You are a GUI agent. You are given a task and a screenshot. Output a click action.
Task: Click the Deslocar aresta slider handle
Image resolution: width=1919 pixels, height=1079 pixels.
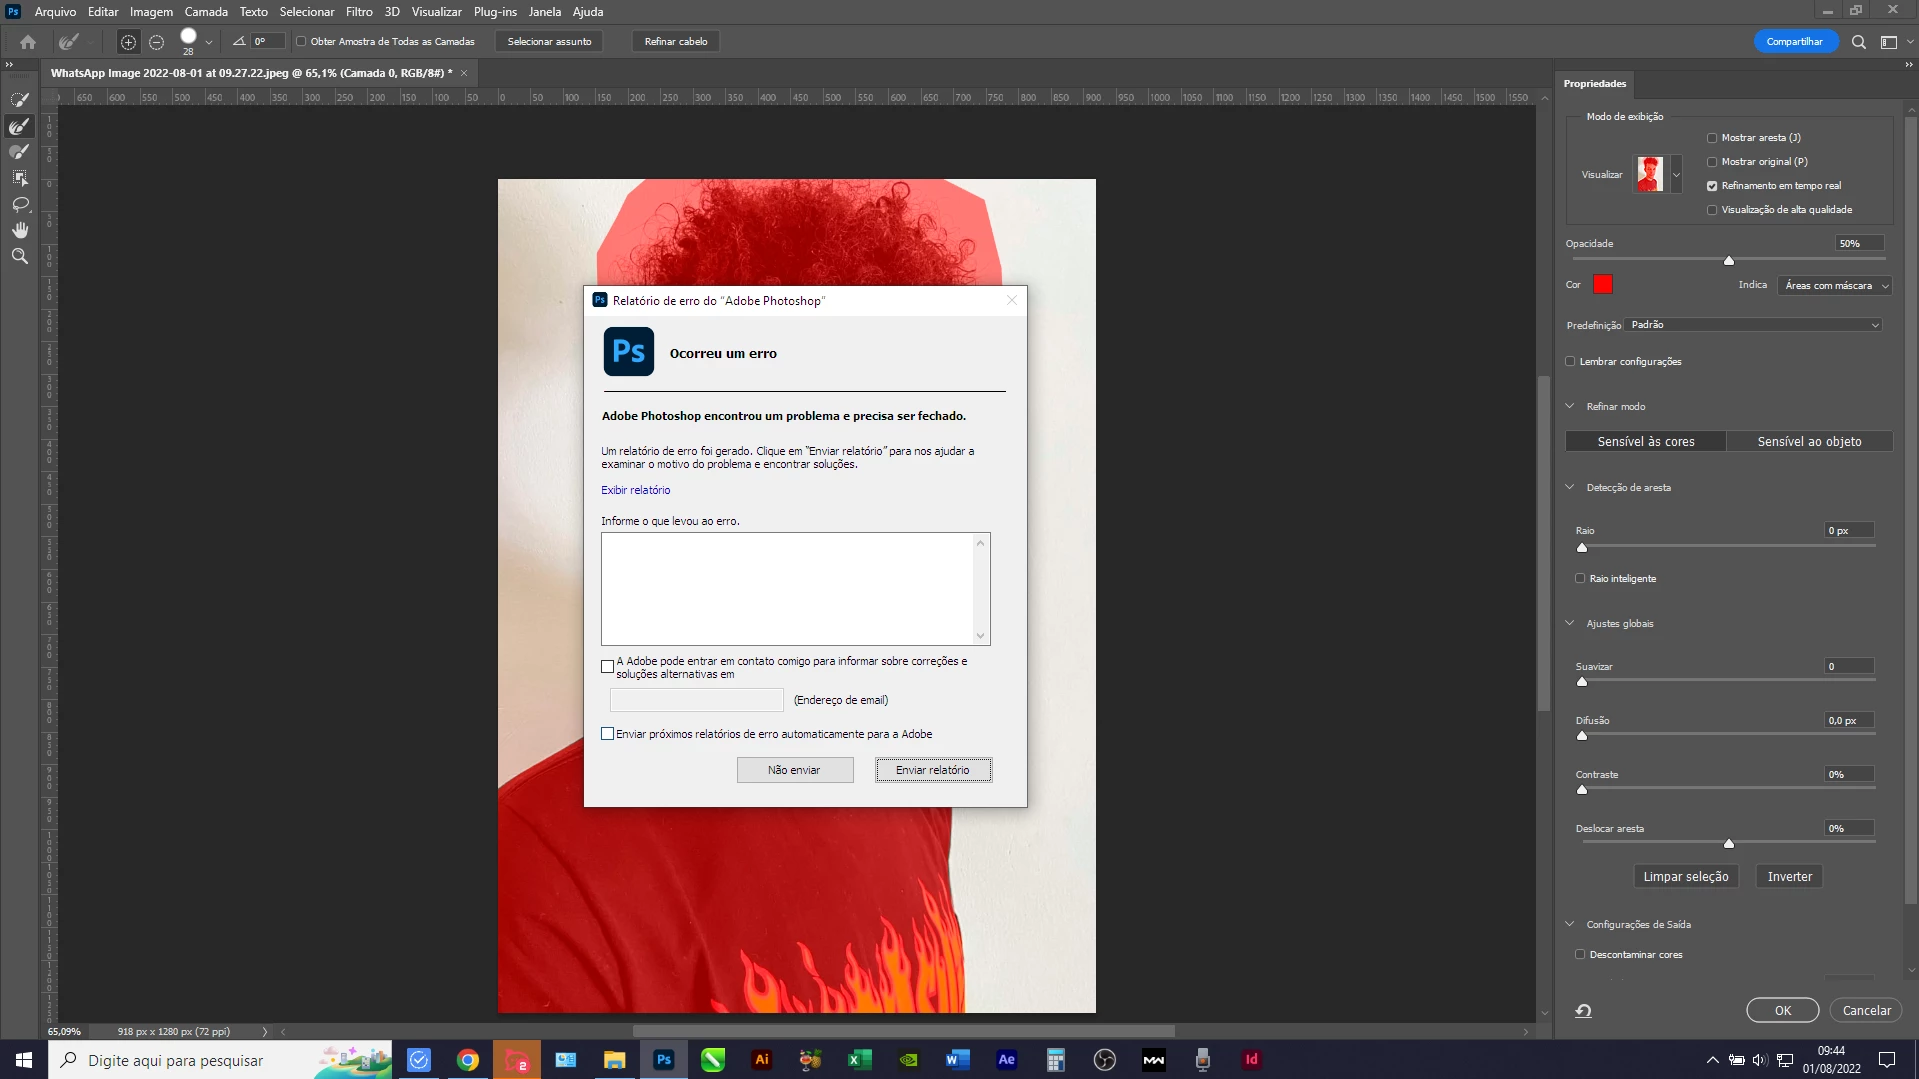[x=1729, y=844]
